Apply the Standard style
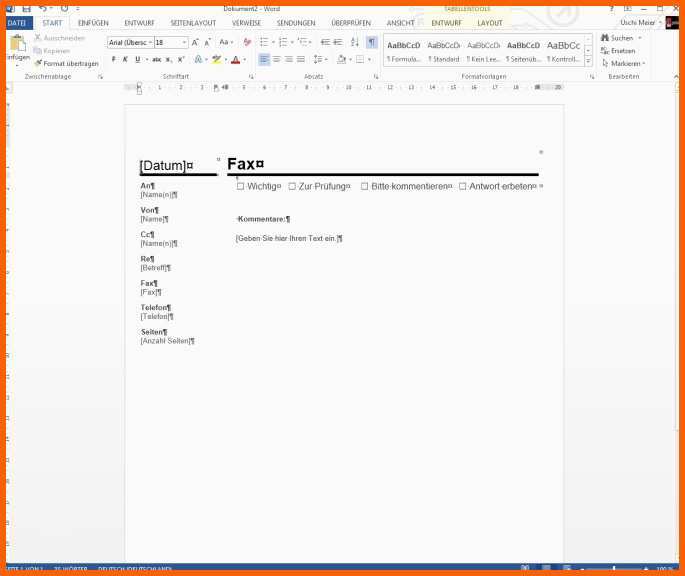Viewport: 685px width, 576px height. pyautogui.click(x=443, y=51)
